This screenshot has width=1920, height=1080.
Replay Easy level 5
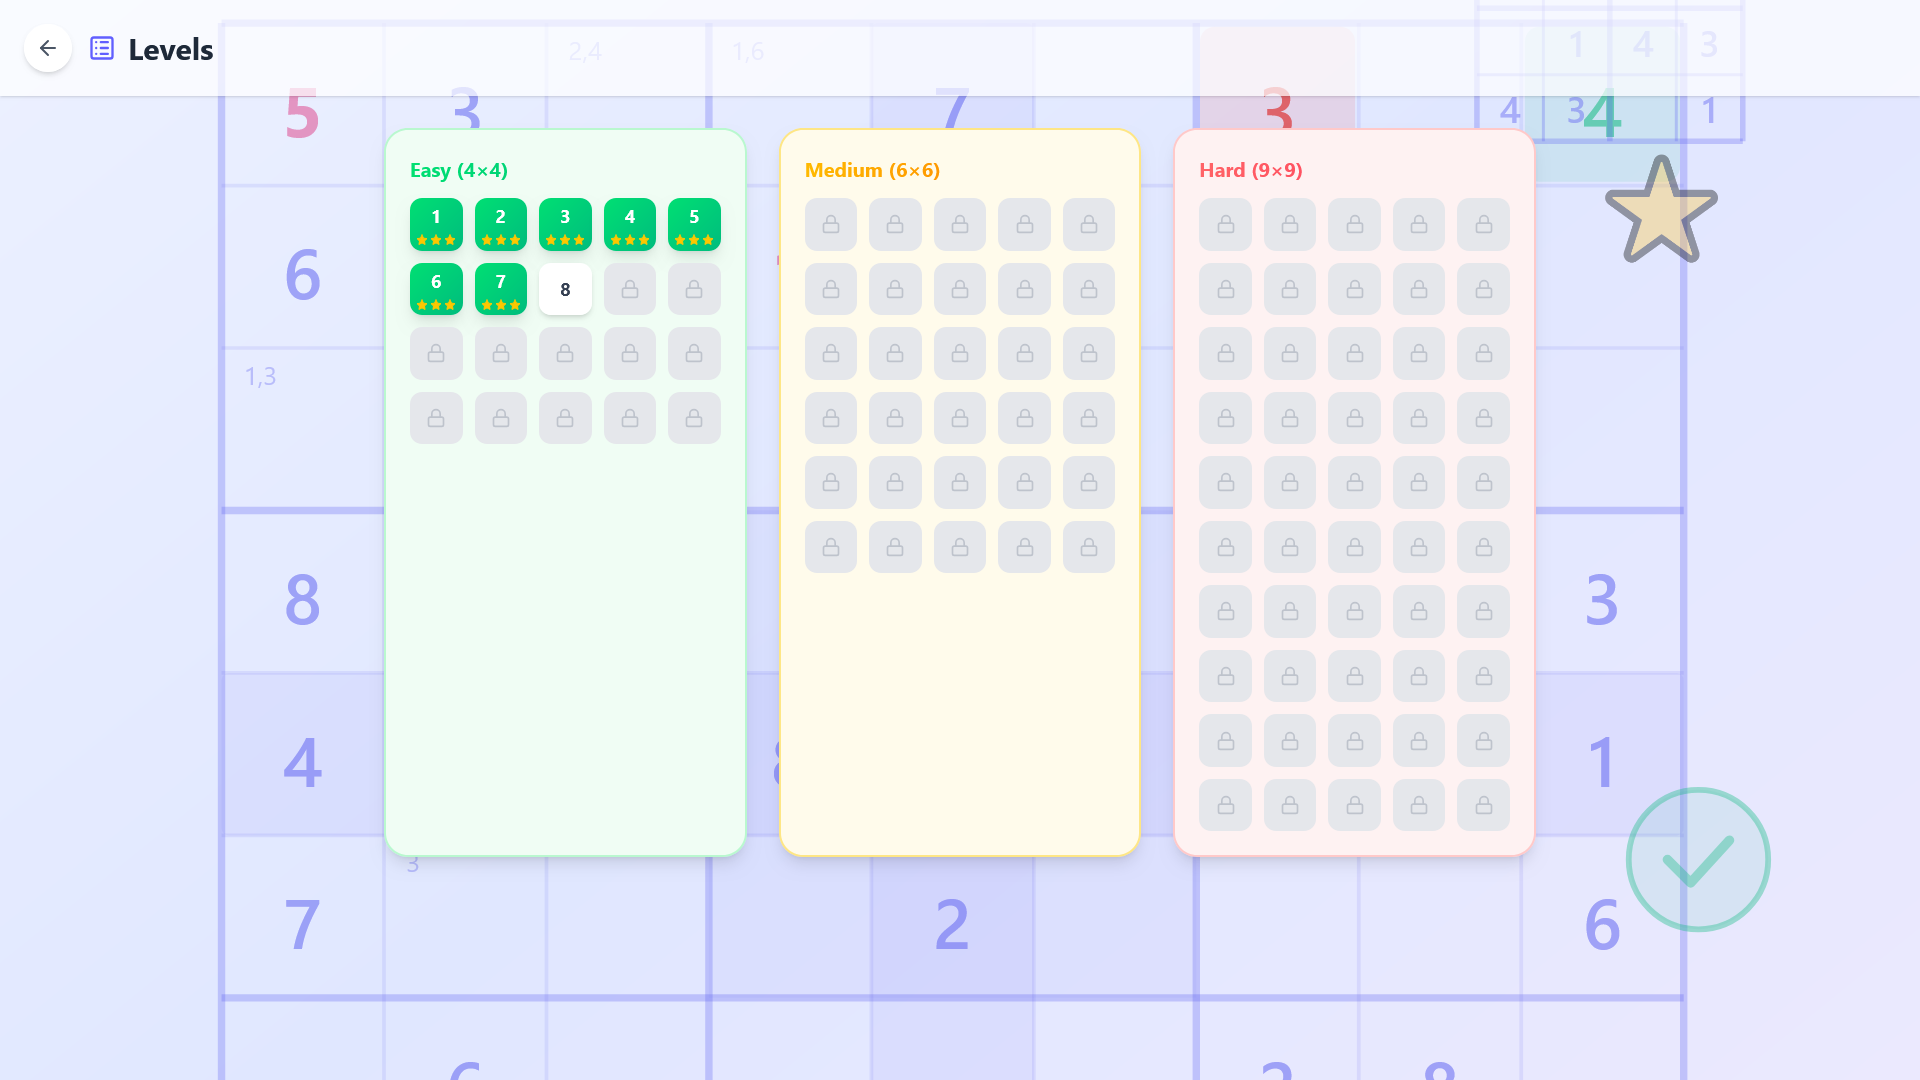click(694, 224)
